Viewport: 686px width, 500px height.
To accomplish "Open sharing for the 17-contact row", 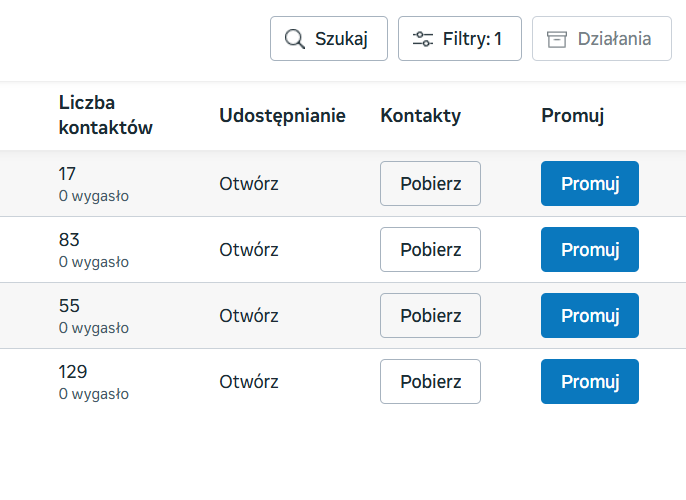I will tap(249, 184).
